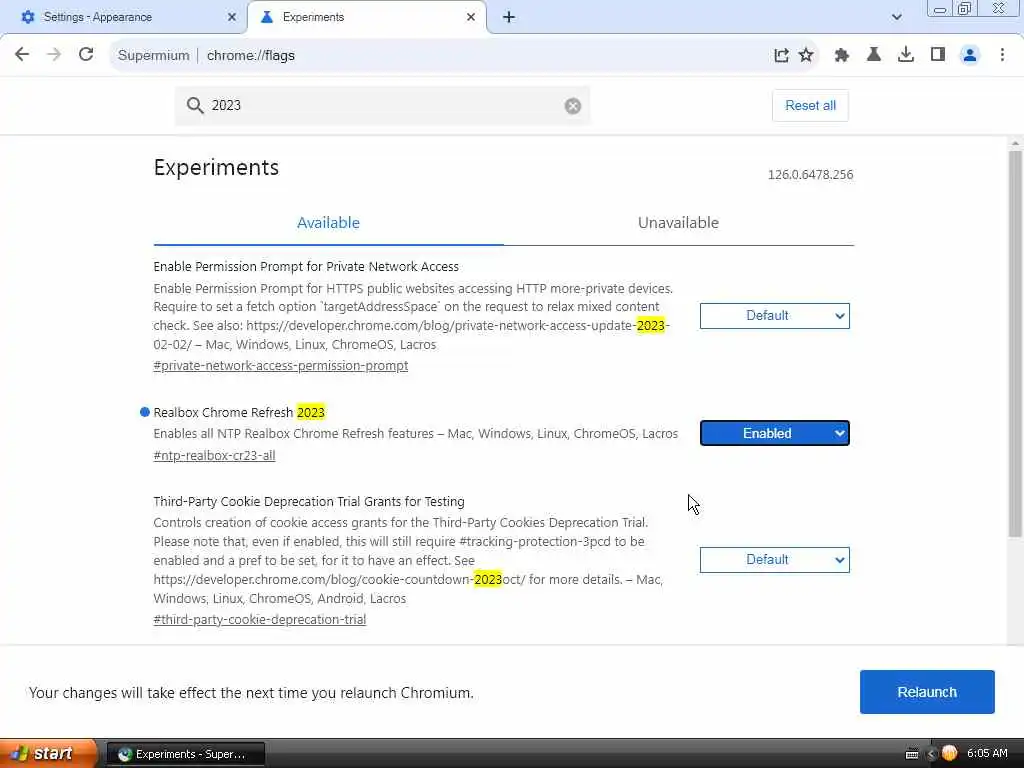Click the search magnifier icon

click(195, 105)
